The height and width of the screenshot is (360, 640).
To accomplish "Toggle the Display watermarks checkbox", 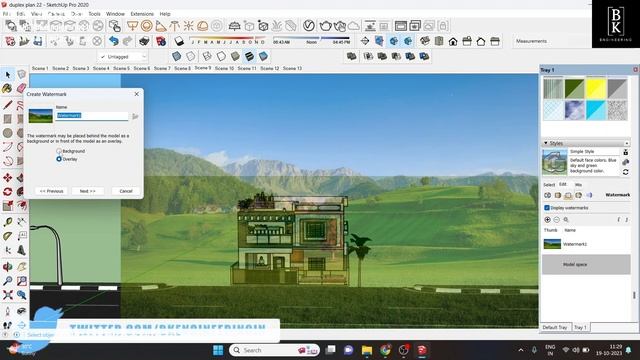I will [547, 208].
